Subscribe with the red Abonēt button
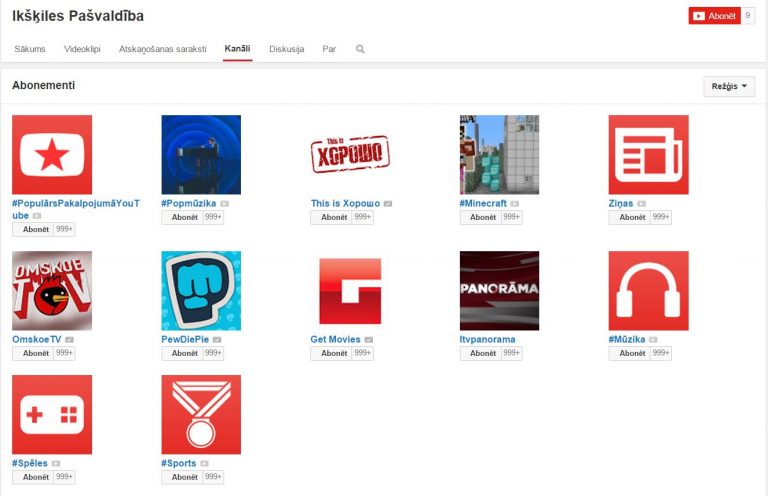The image size is (768, 496). tap(715, 16)
